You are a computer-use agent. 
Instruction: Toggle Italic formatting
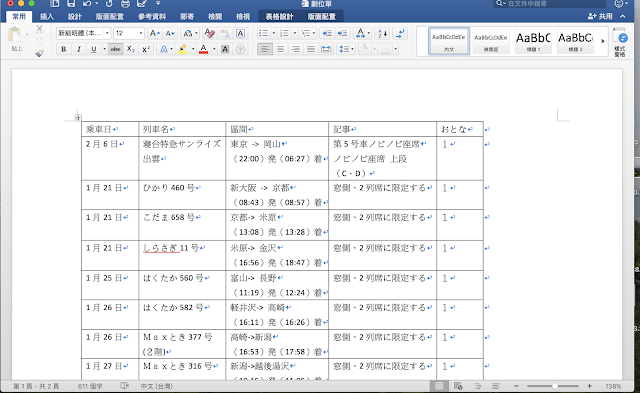[x=79, y=49]
